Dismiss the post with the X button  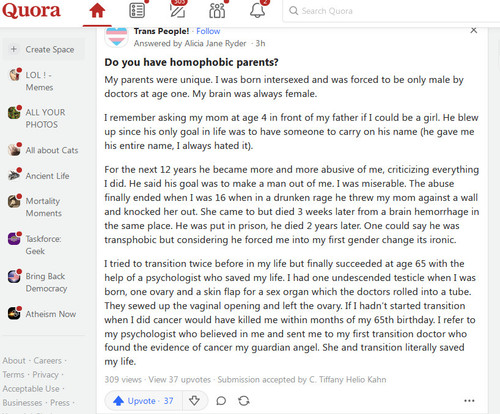pyautogui.click(x=473, y=30)
